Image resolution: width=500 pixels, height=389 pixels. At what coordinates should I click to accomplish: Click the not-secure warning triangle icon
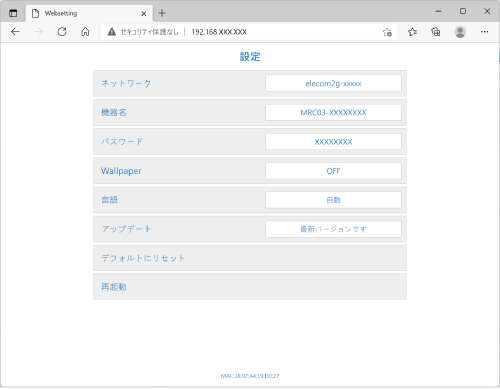click(x=112, y=32)
